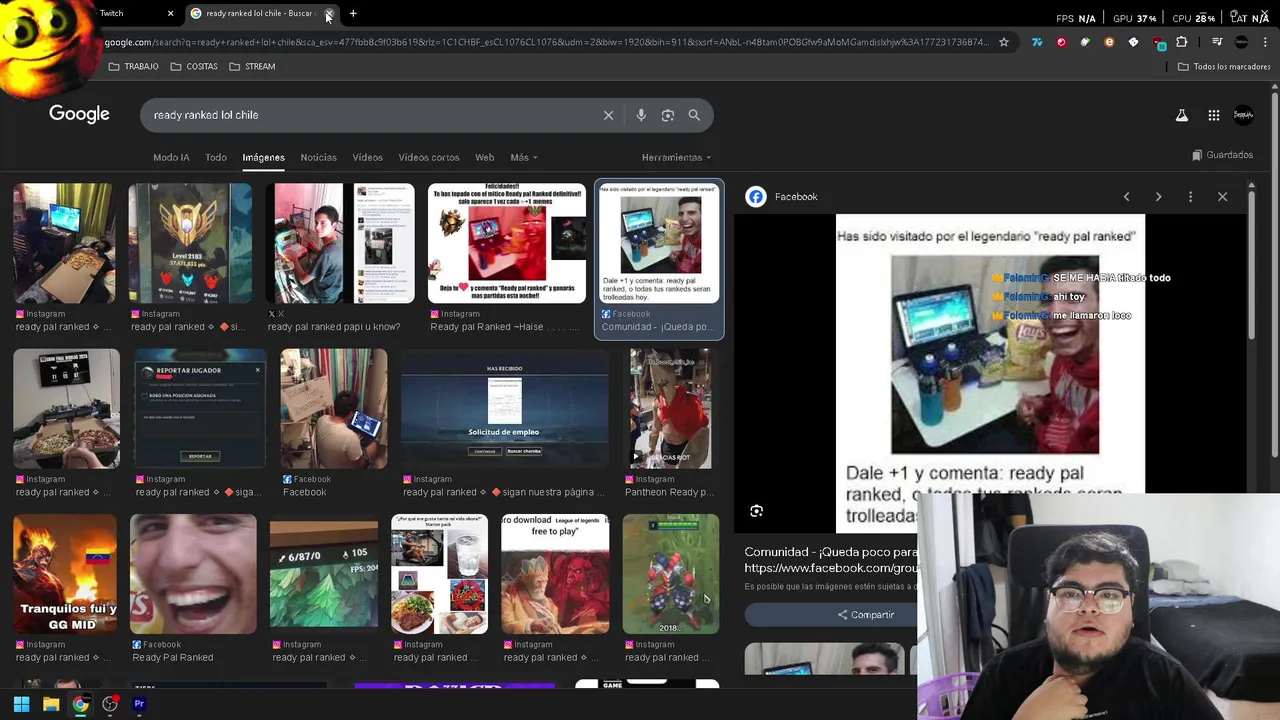Click the orange 'e' extension icon

(x=1109, y=42)
